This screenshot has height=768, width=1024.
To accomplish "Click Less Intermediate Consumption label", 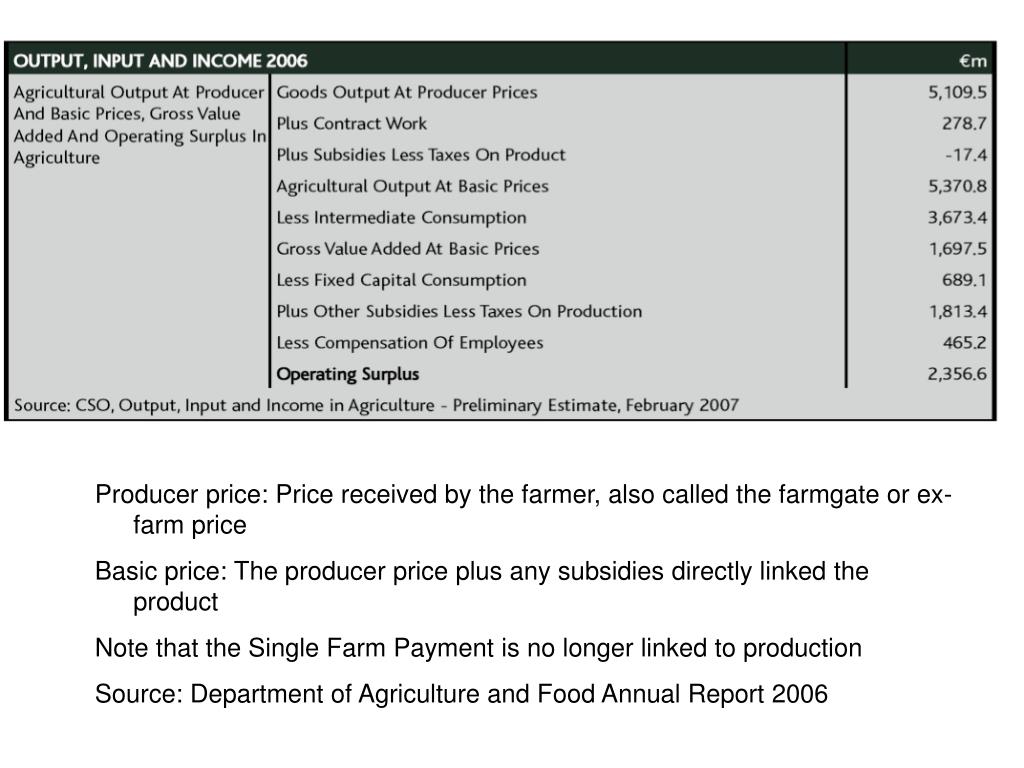I will click(x=401, y=217).
